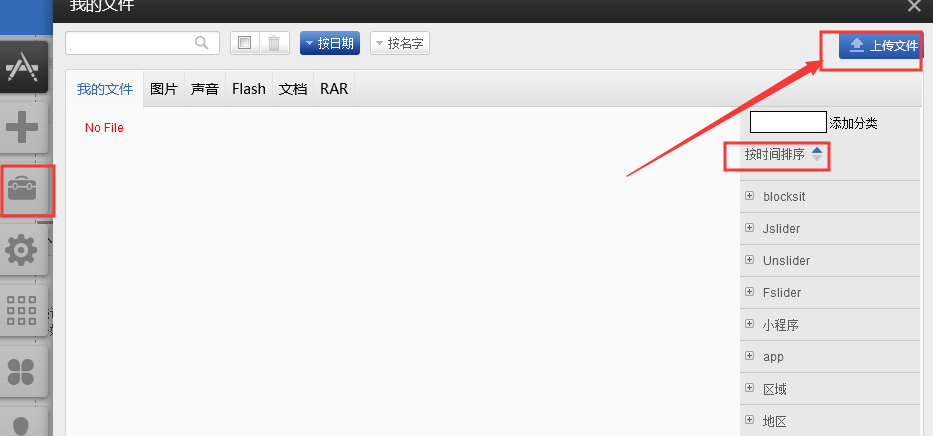Viewport: 933px width, 436px height.
Task: Expand the blocksit category
Action: click(750, 196)
